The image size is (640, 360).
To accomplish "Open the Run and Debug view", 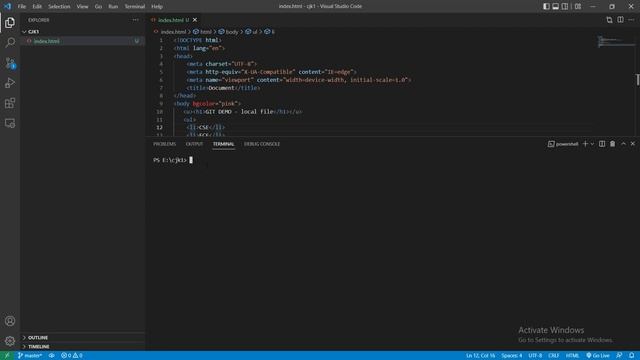I will pos(10,83).
